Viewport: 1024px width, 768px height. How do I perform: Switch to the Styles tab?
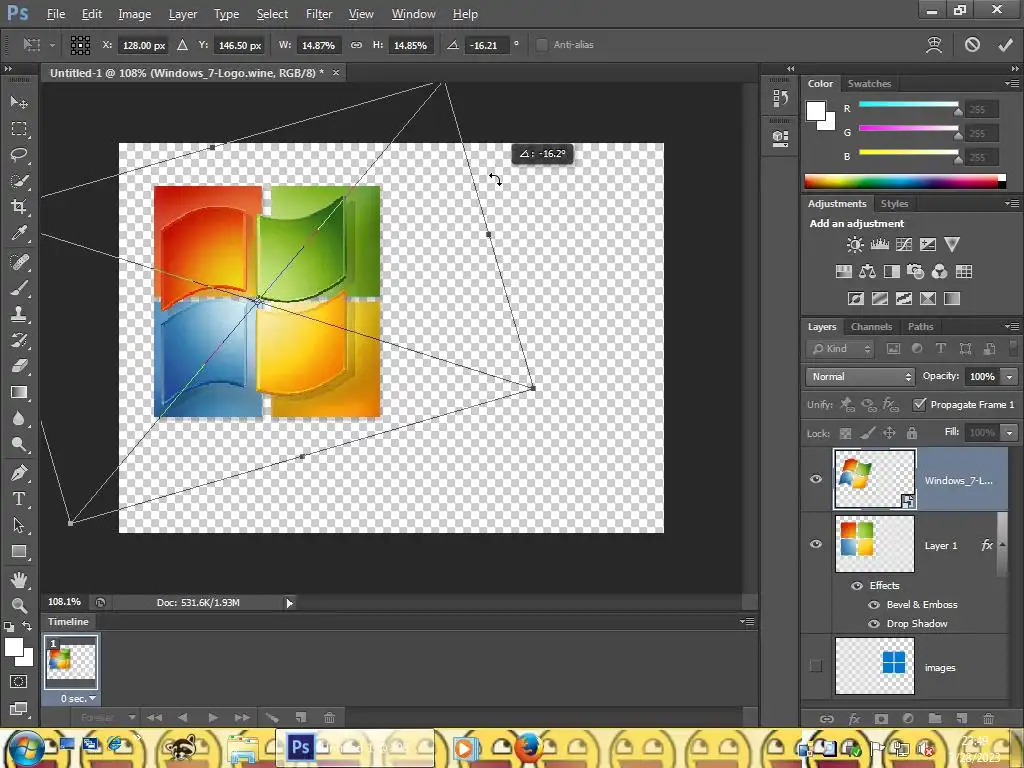[894, 204]
